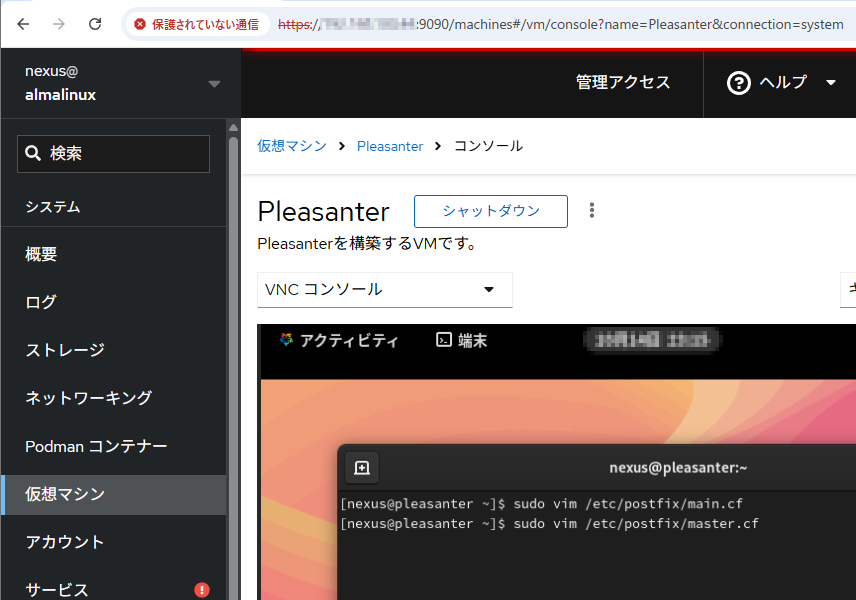
Task: Select ネットワーキング in the sidebar
Action: [x=89, y=398]
